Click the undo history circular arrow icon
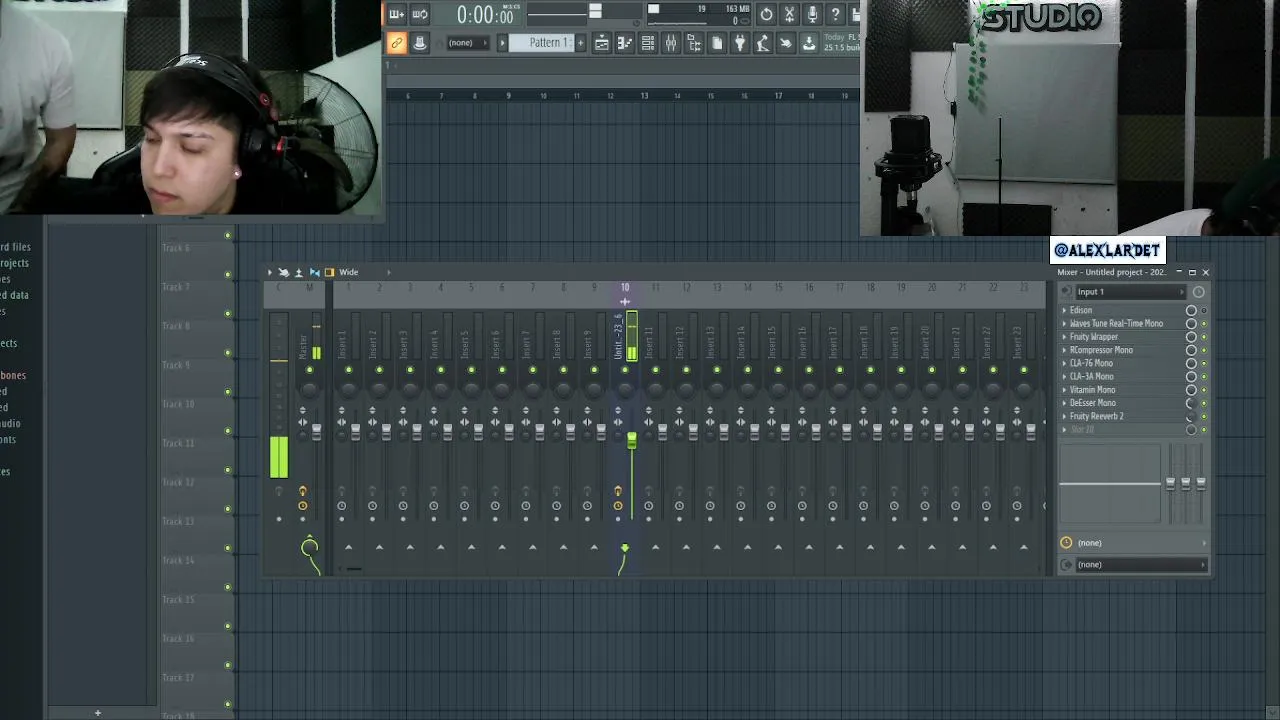This screenshot has width=1280, height=720. point(766,14)
